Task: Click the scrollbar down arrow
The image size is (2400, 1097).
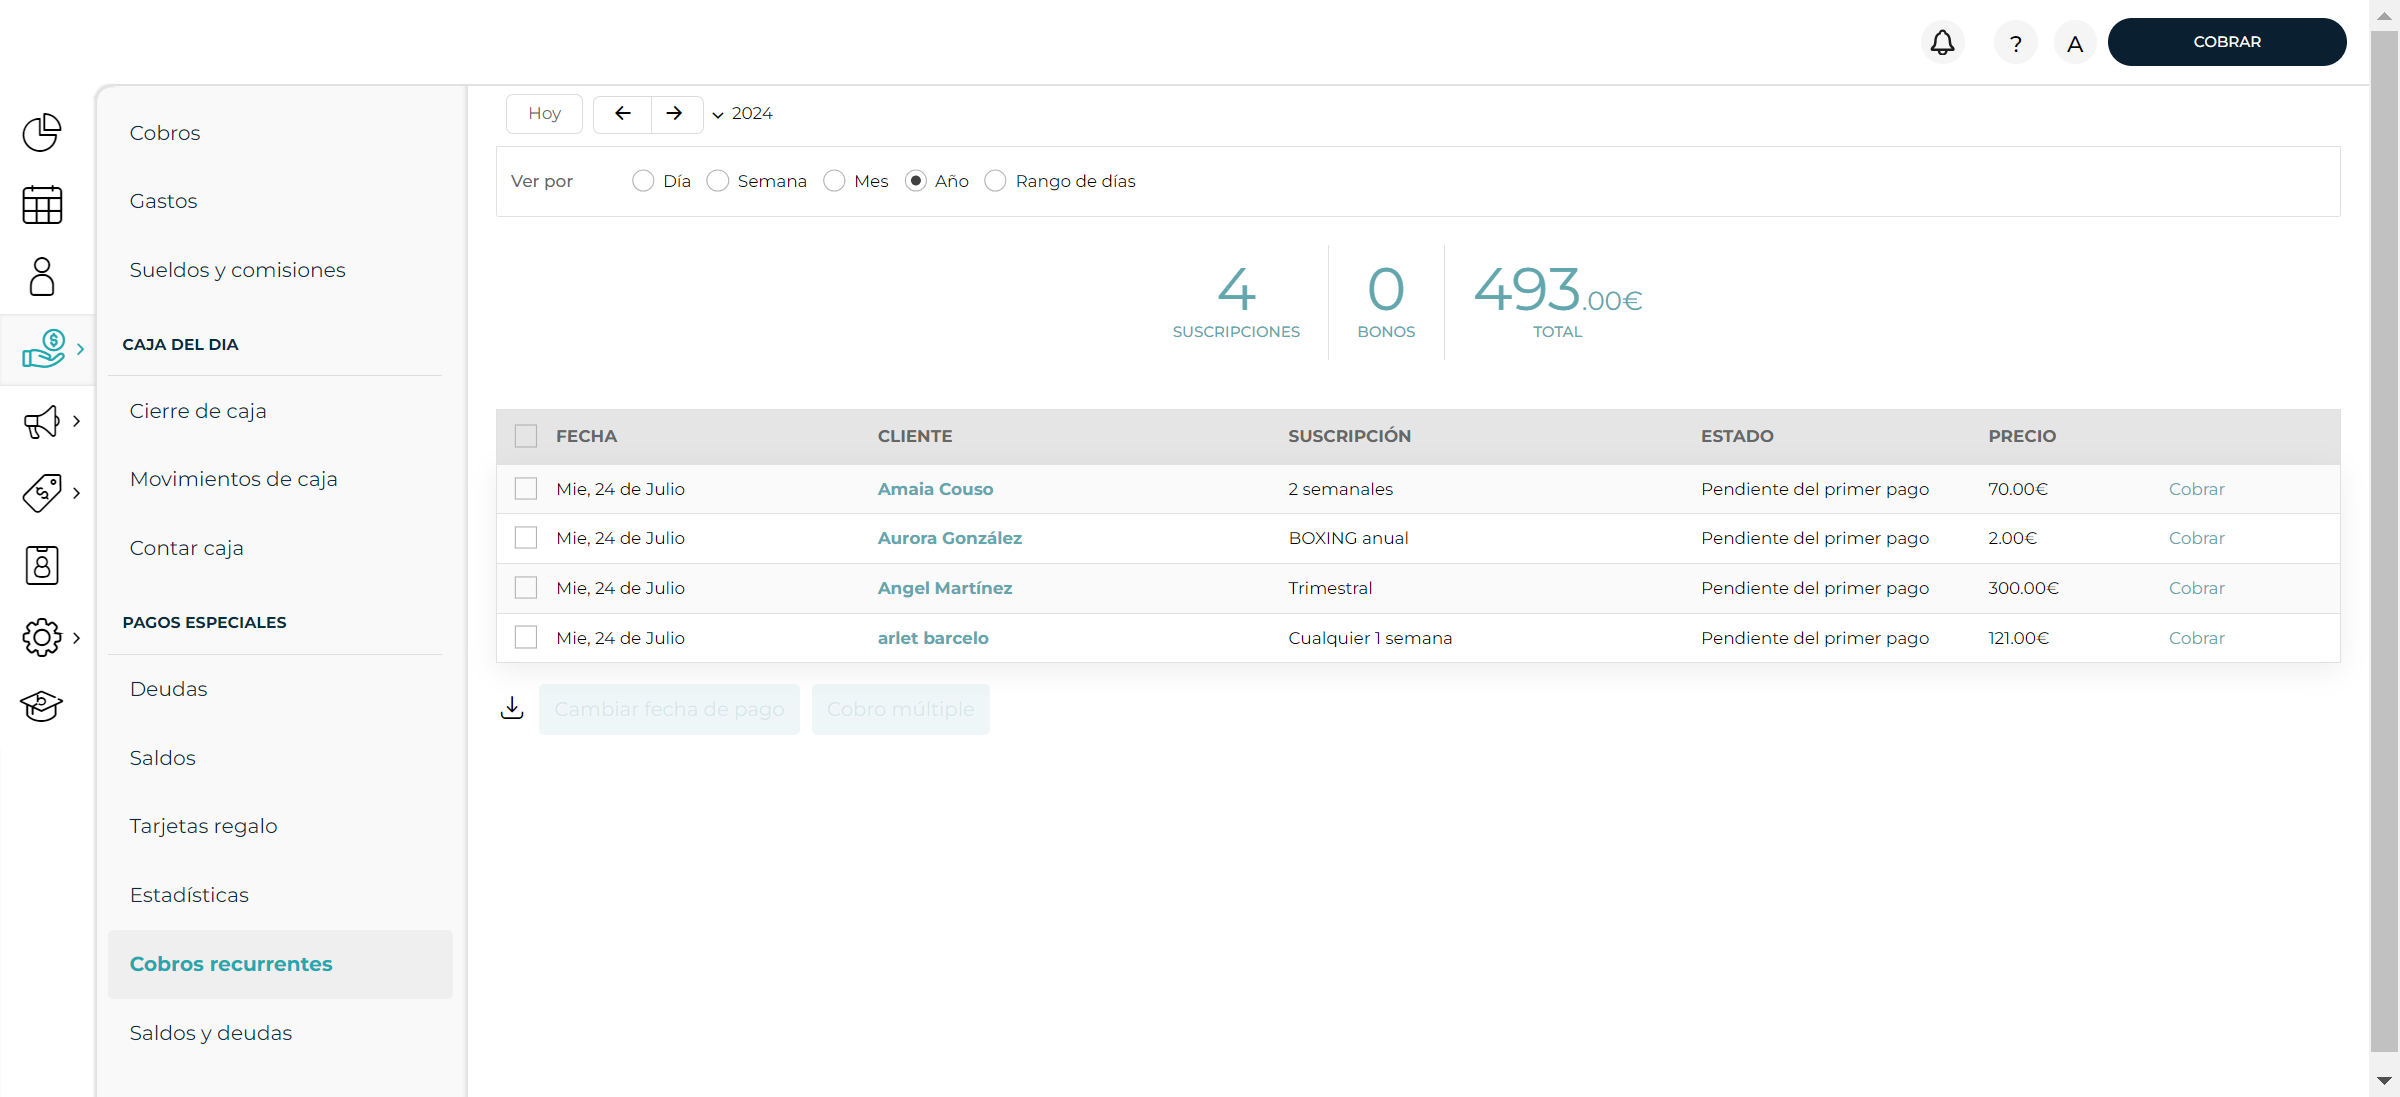Action: click(x=2384, y=1081)
